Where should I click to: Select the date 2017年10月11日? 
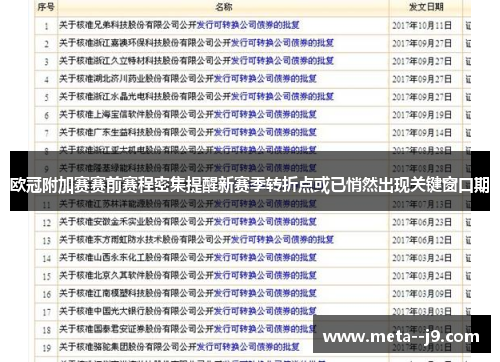[x=422, y=26]
